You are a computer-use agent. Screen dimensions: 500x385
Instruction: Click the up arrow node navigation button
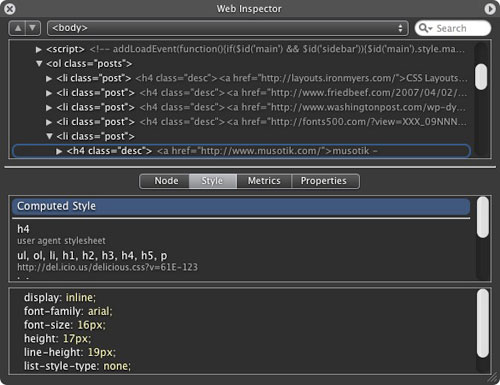coord(17,28)
